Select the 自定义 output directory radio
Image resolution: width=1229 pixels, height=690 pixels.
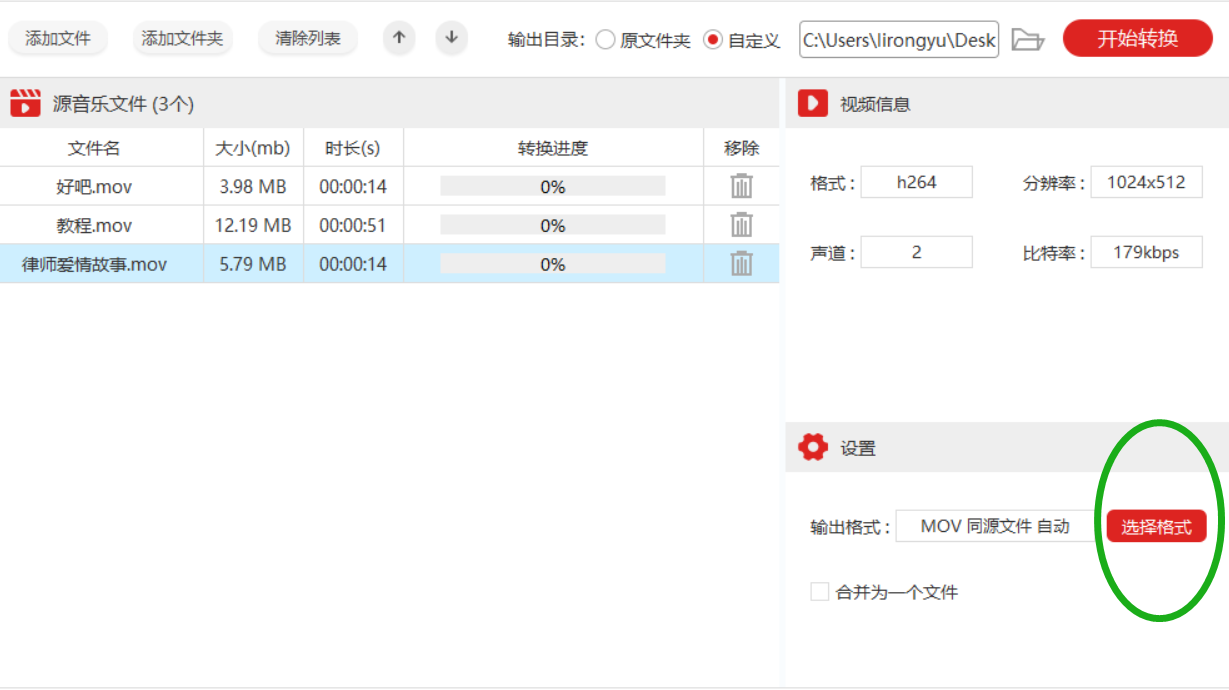click(x=713, y=40)
